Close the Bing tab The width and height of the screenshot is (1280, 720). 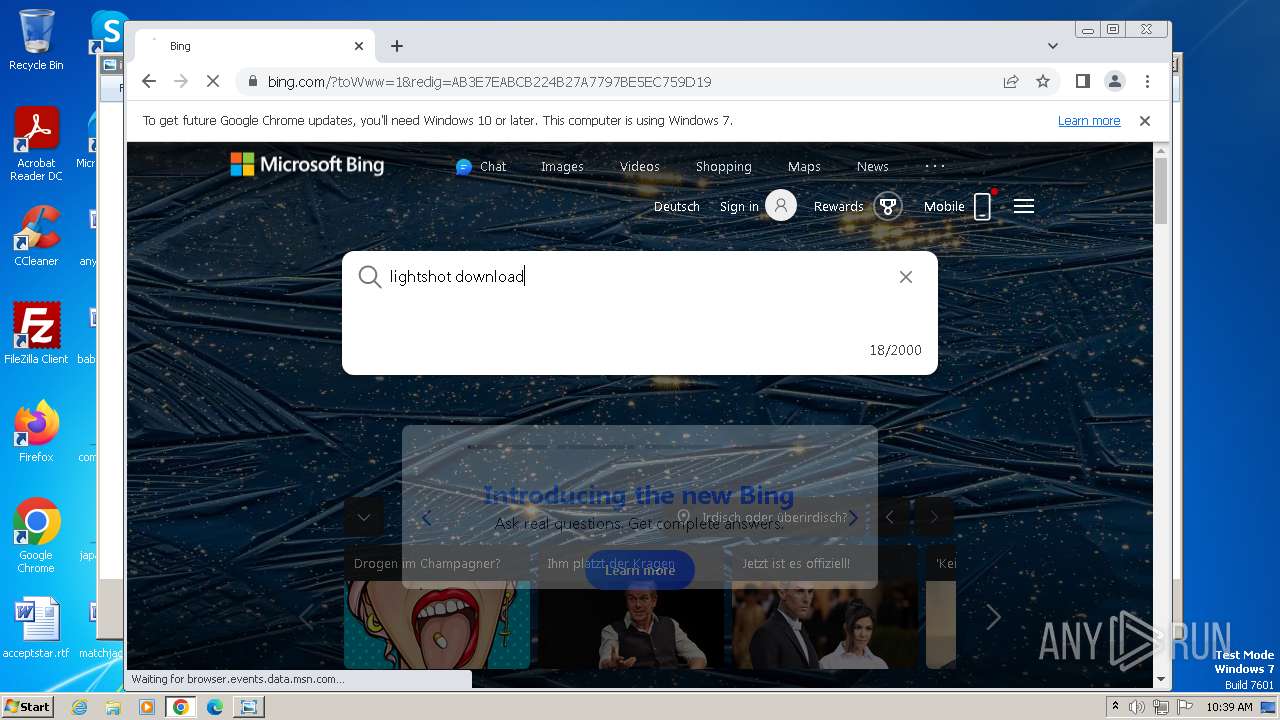click(x=359, y=46)
